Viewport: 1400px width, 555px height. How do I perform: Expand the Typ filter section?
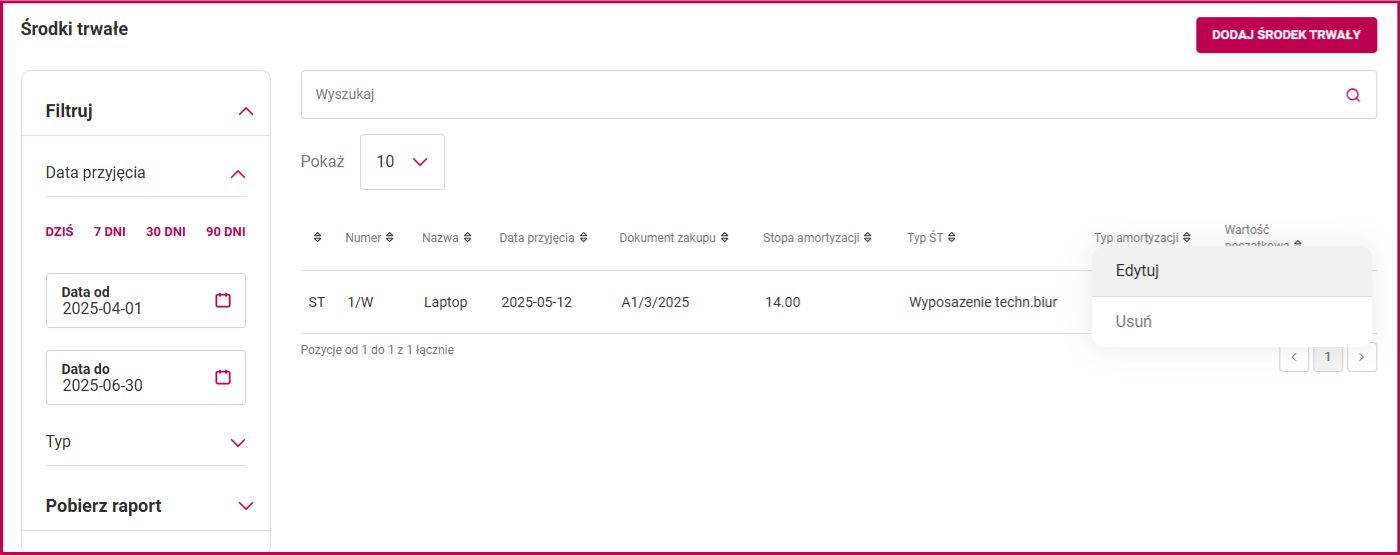238,442
